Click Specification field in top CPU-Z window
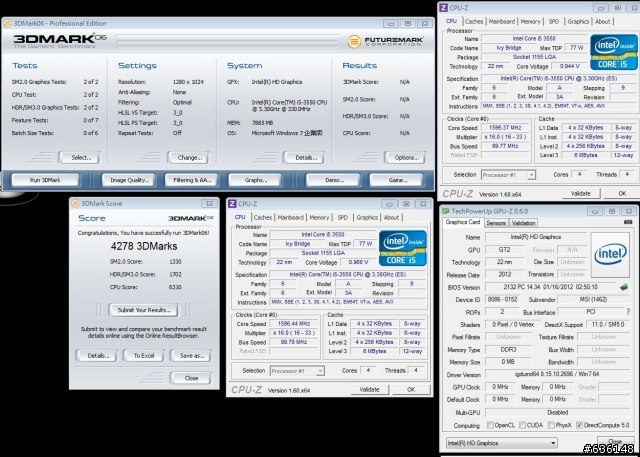Screen dimensions: 640x457 (559, 78)
